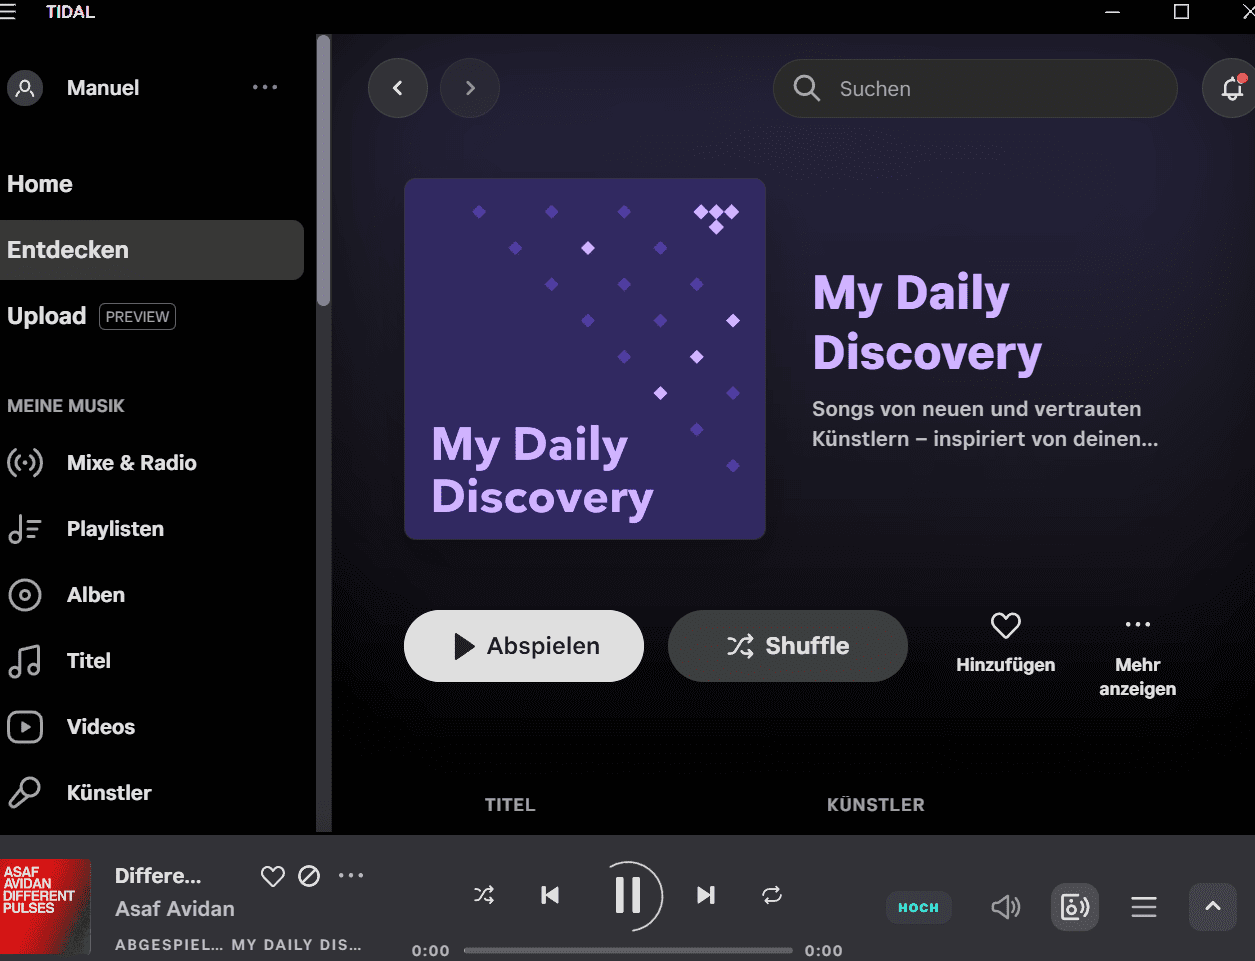Click the sidebar vertical scrollbar
Screen dimensions: 1255x961
tap(323, 170)
